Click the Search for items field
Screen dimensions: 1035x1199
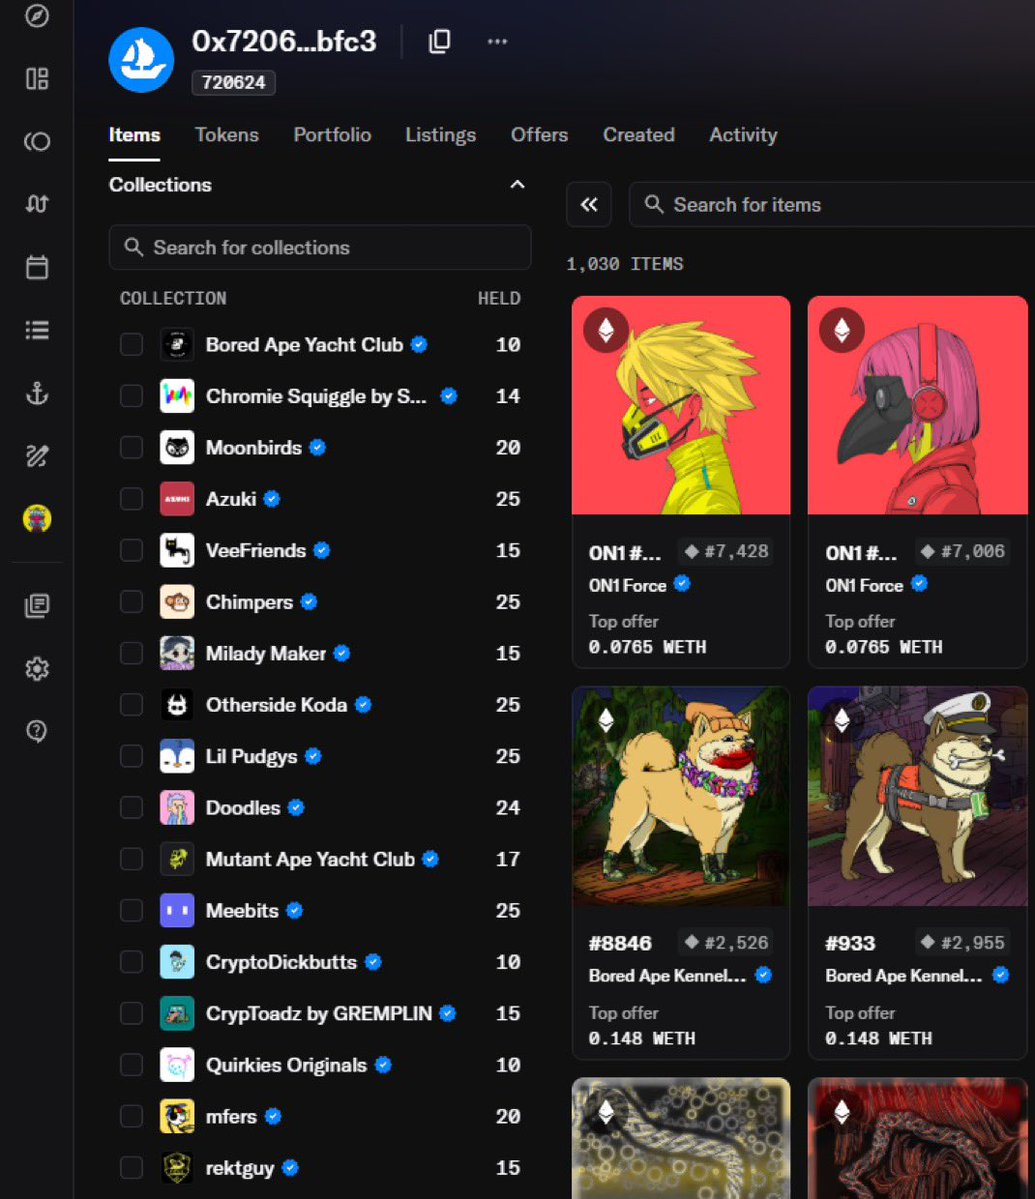[x=832, y=204]
